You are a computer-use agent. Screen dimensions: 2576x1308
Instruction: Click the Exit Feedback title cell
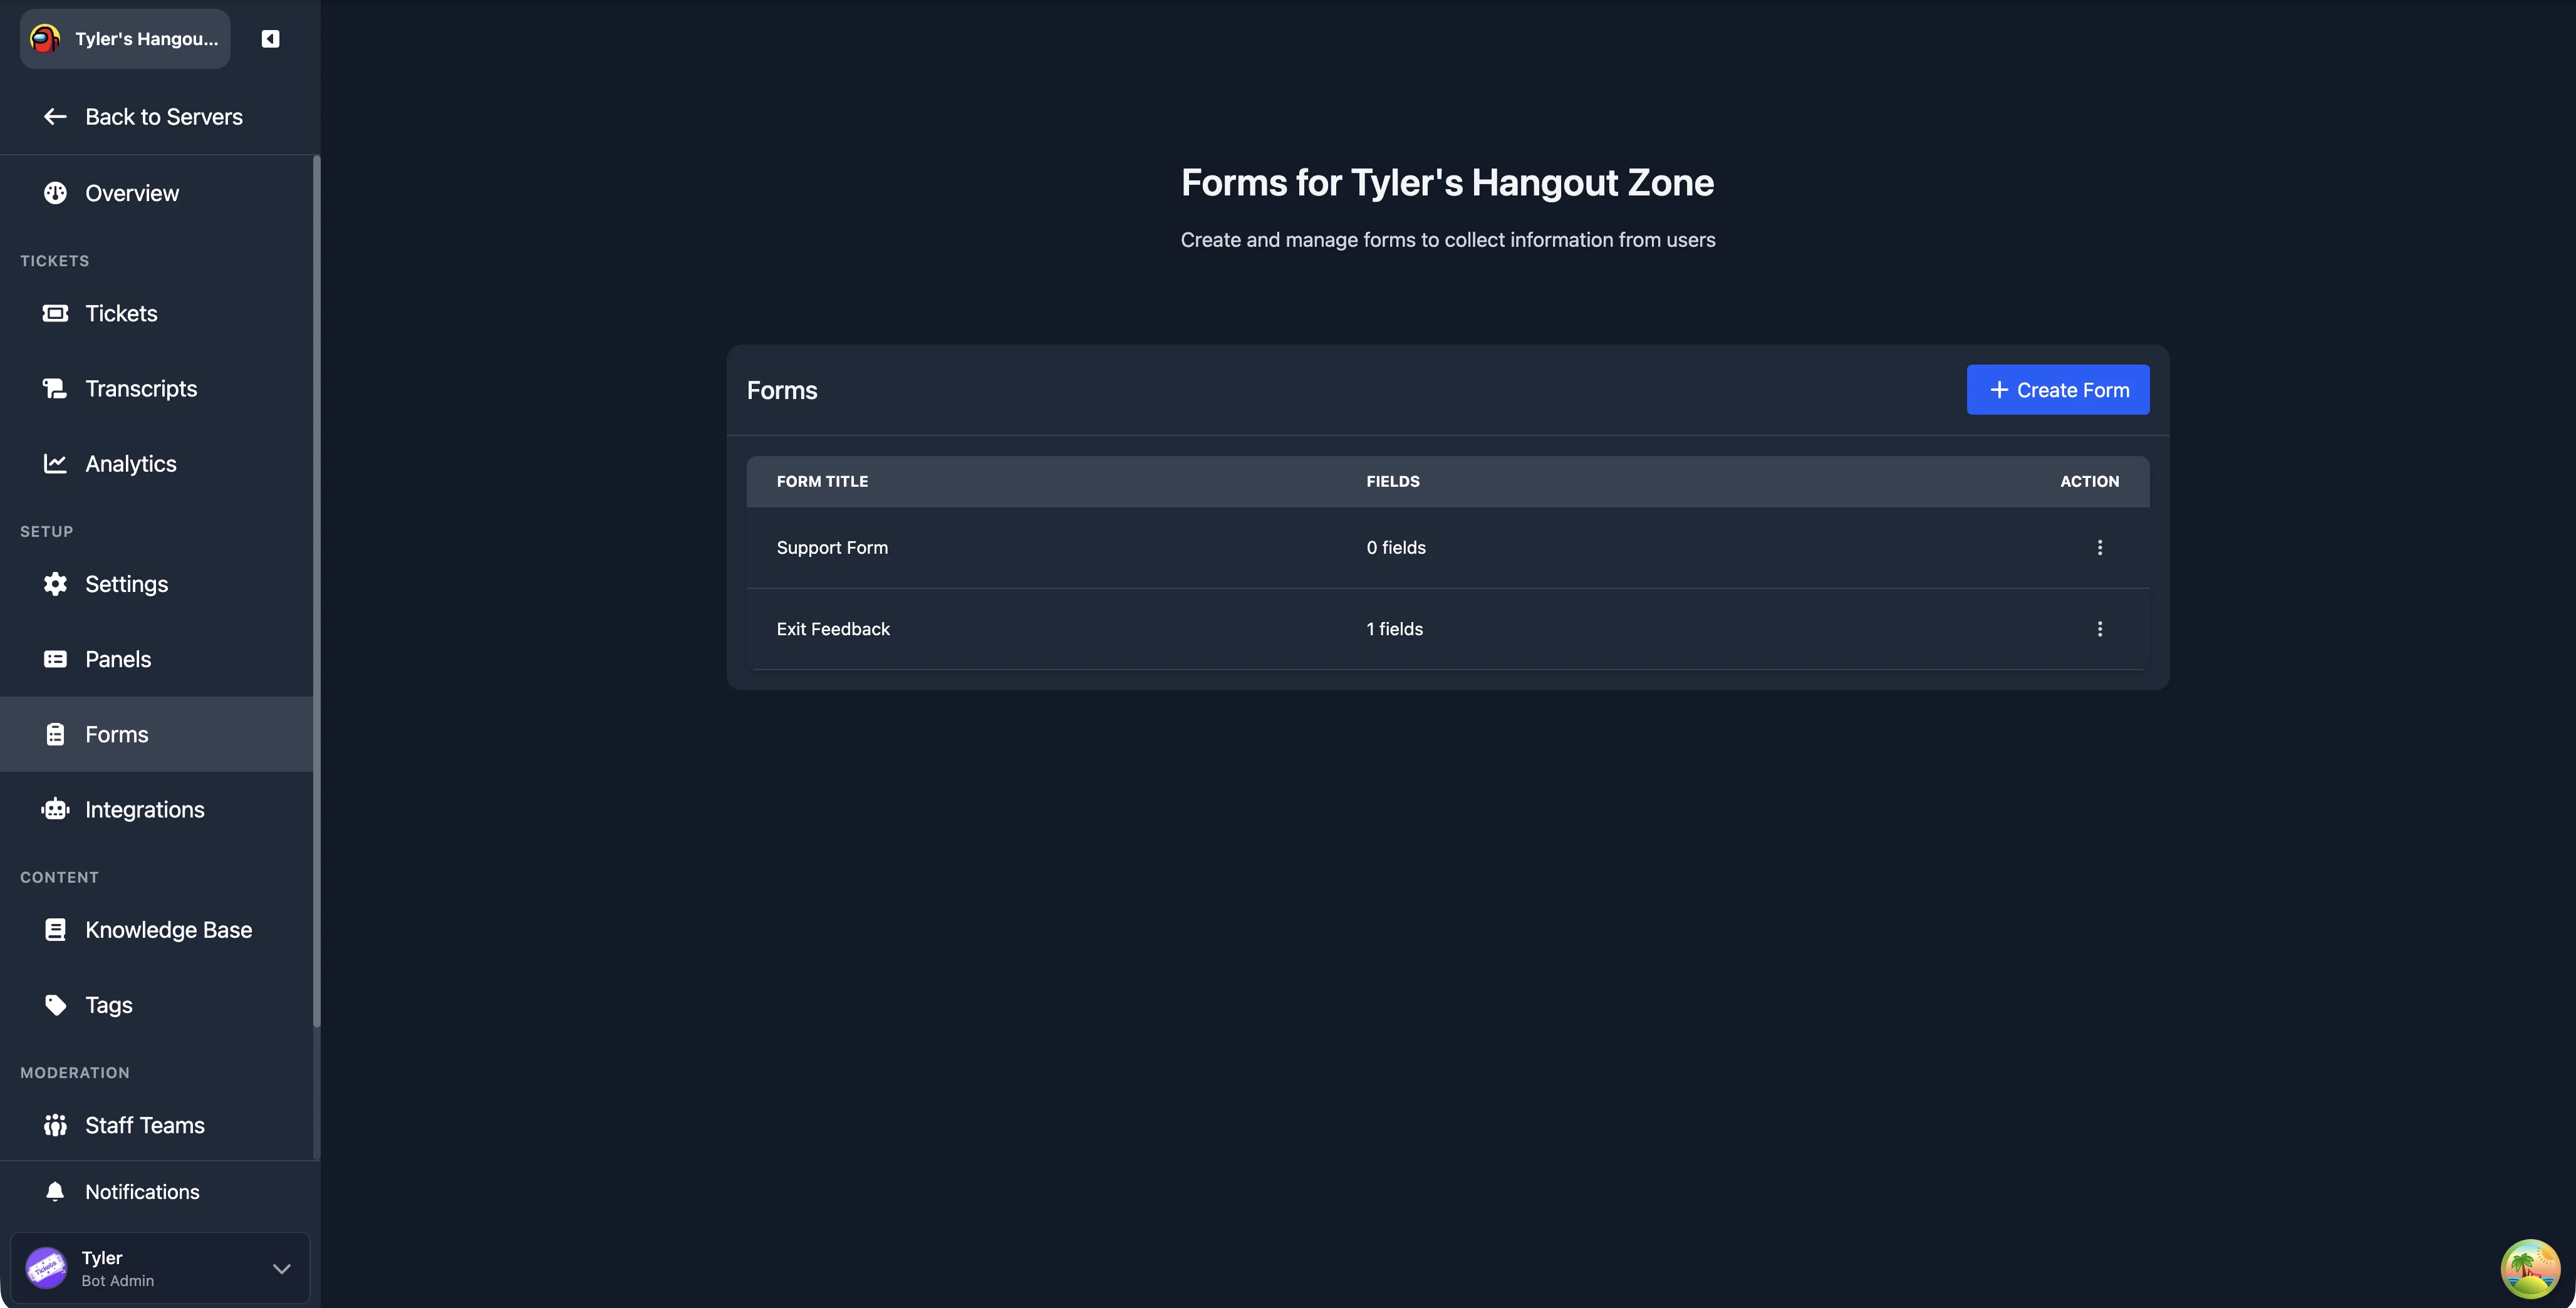[833, 629]
